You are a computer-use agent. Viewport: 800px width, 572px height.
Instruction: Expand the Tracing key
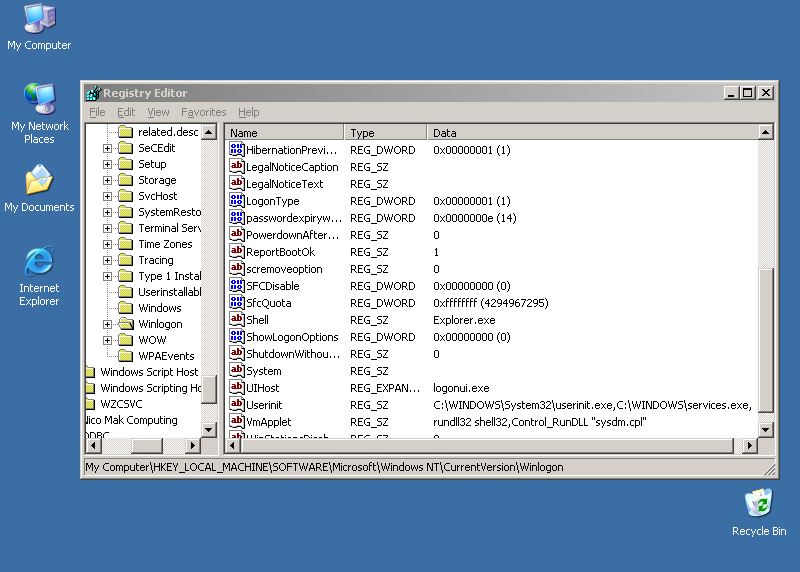107,260
